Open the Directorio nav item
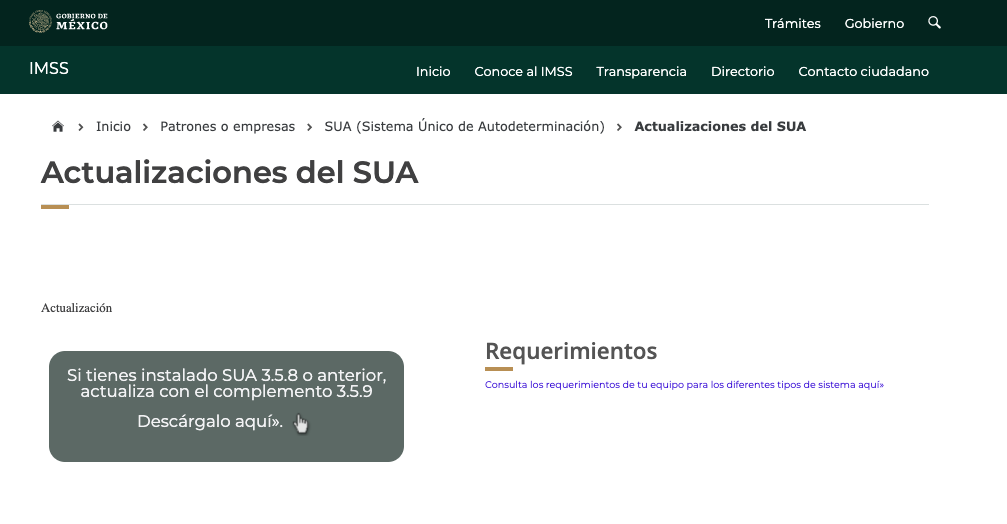Image resolution: width=1007 pixels, height=524 pixels. pyautogui.click(x=742, y=71)
